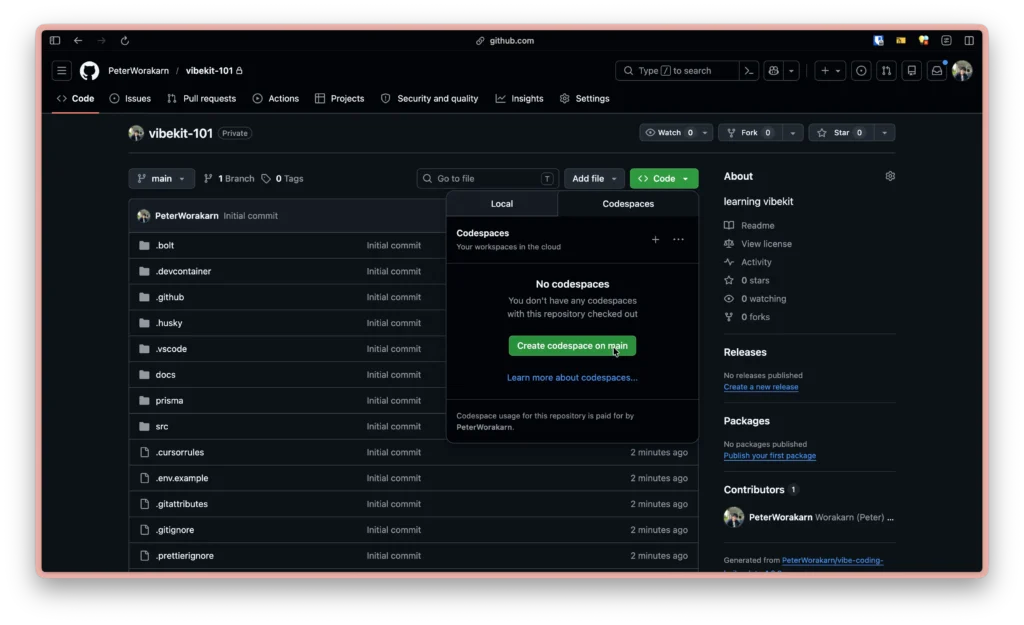Toggle the green Code dropdown button
The image size is (1024, 625).
664,178
